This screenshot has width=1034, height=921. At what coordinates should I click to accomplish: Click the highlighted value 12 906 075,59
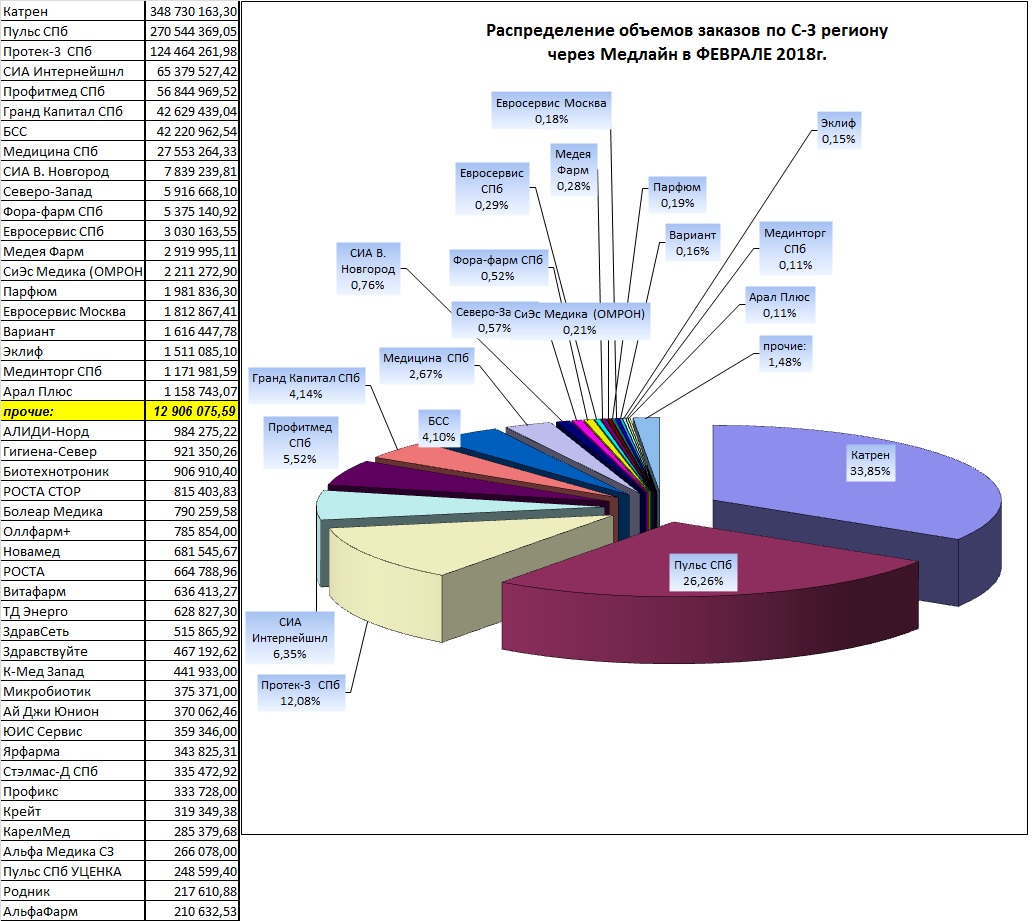tap(192, 411)
